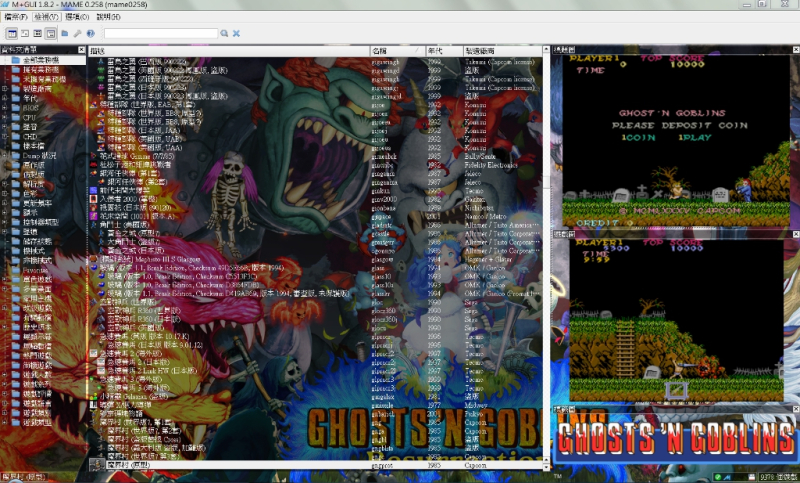Screen dimensions: 800x483
Task: Click the 'gngprot' name cell
Action: click(x=382, y=465)
